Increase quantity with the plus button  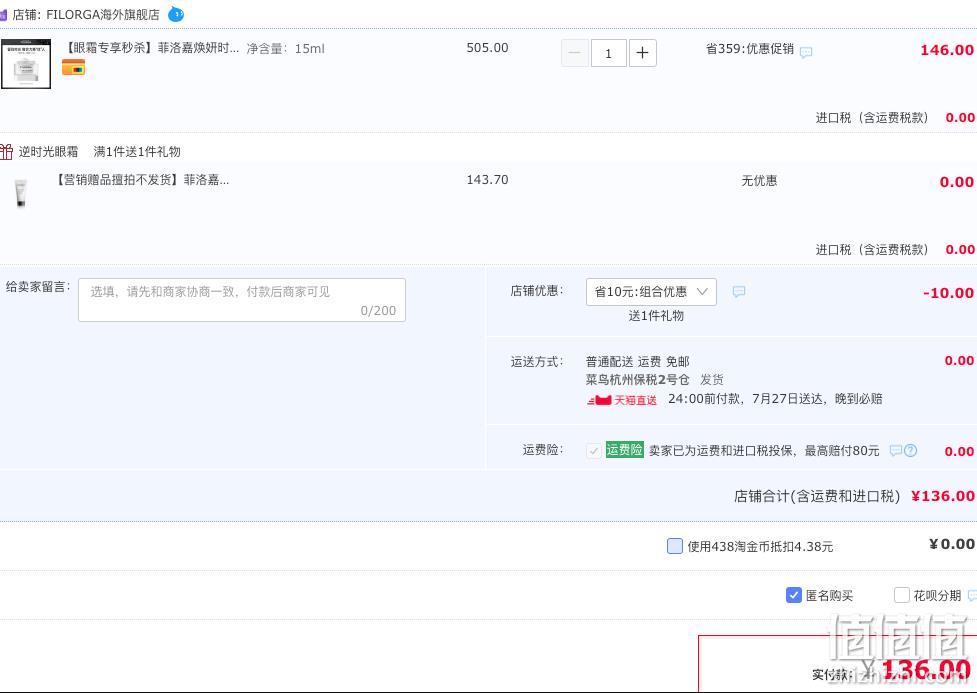[x=642, y=53]
